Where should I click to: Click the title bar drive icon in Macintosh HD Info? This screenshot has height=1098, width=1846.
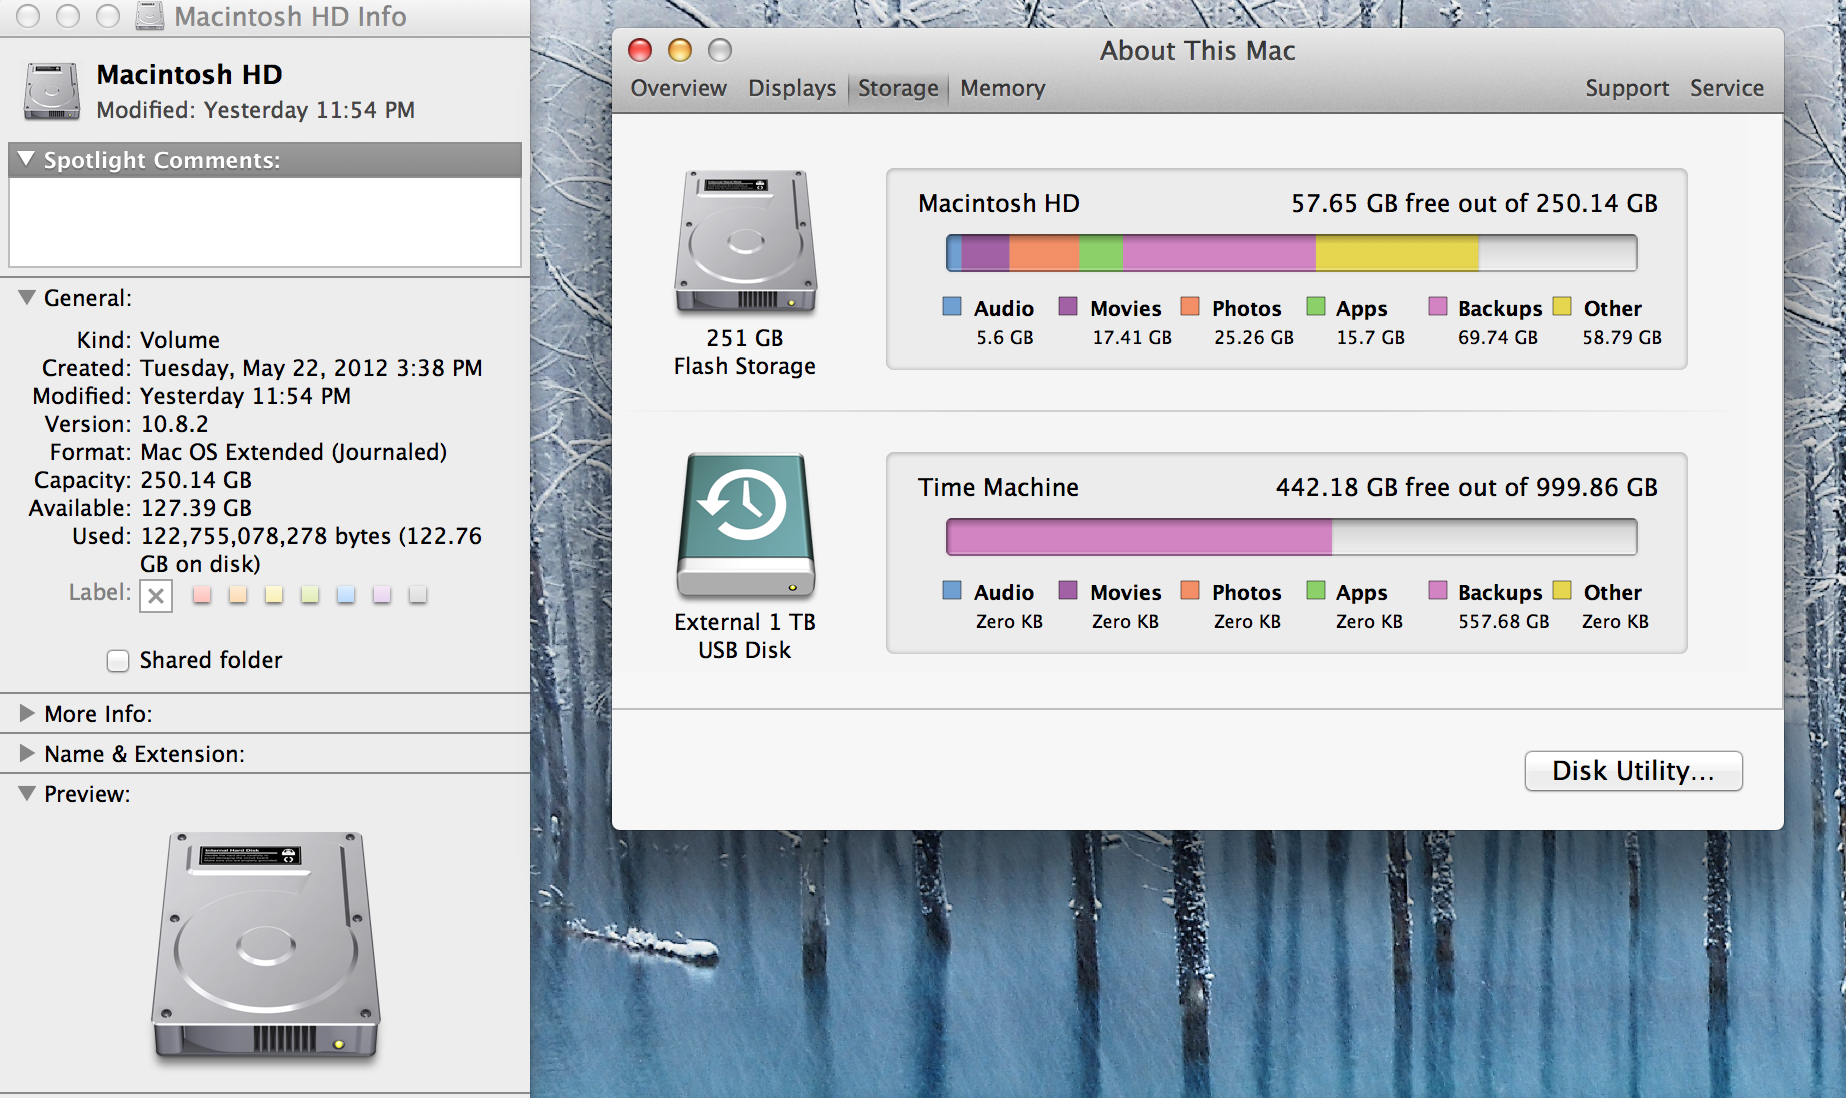click(x=150, y=16)
